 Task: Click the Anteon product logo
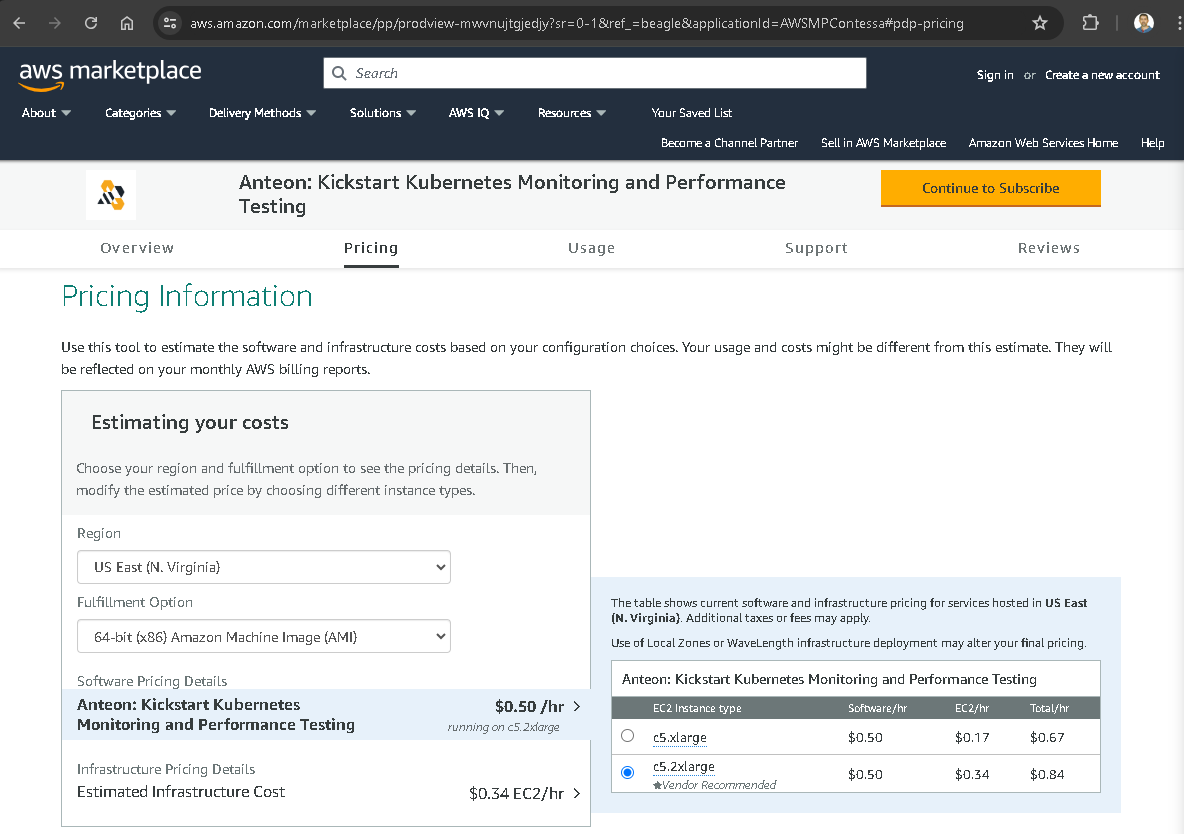tap(111, 195)
